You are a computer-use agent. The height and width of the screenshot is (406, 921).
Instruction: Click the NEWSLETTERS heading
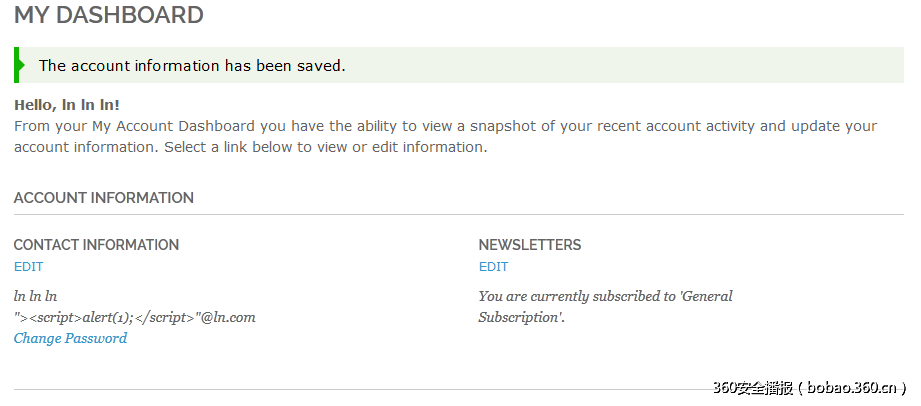click(x=529, y=245)
